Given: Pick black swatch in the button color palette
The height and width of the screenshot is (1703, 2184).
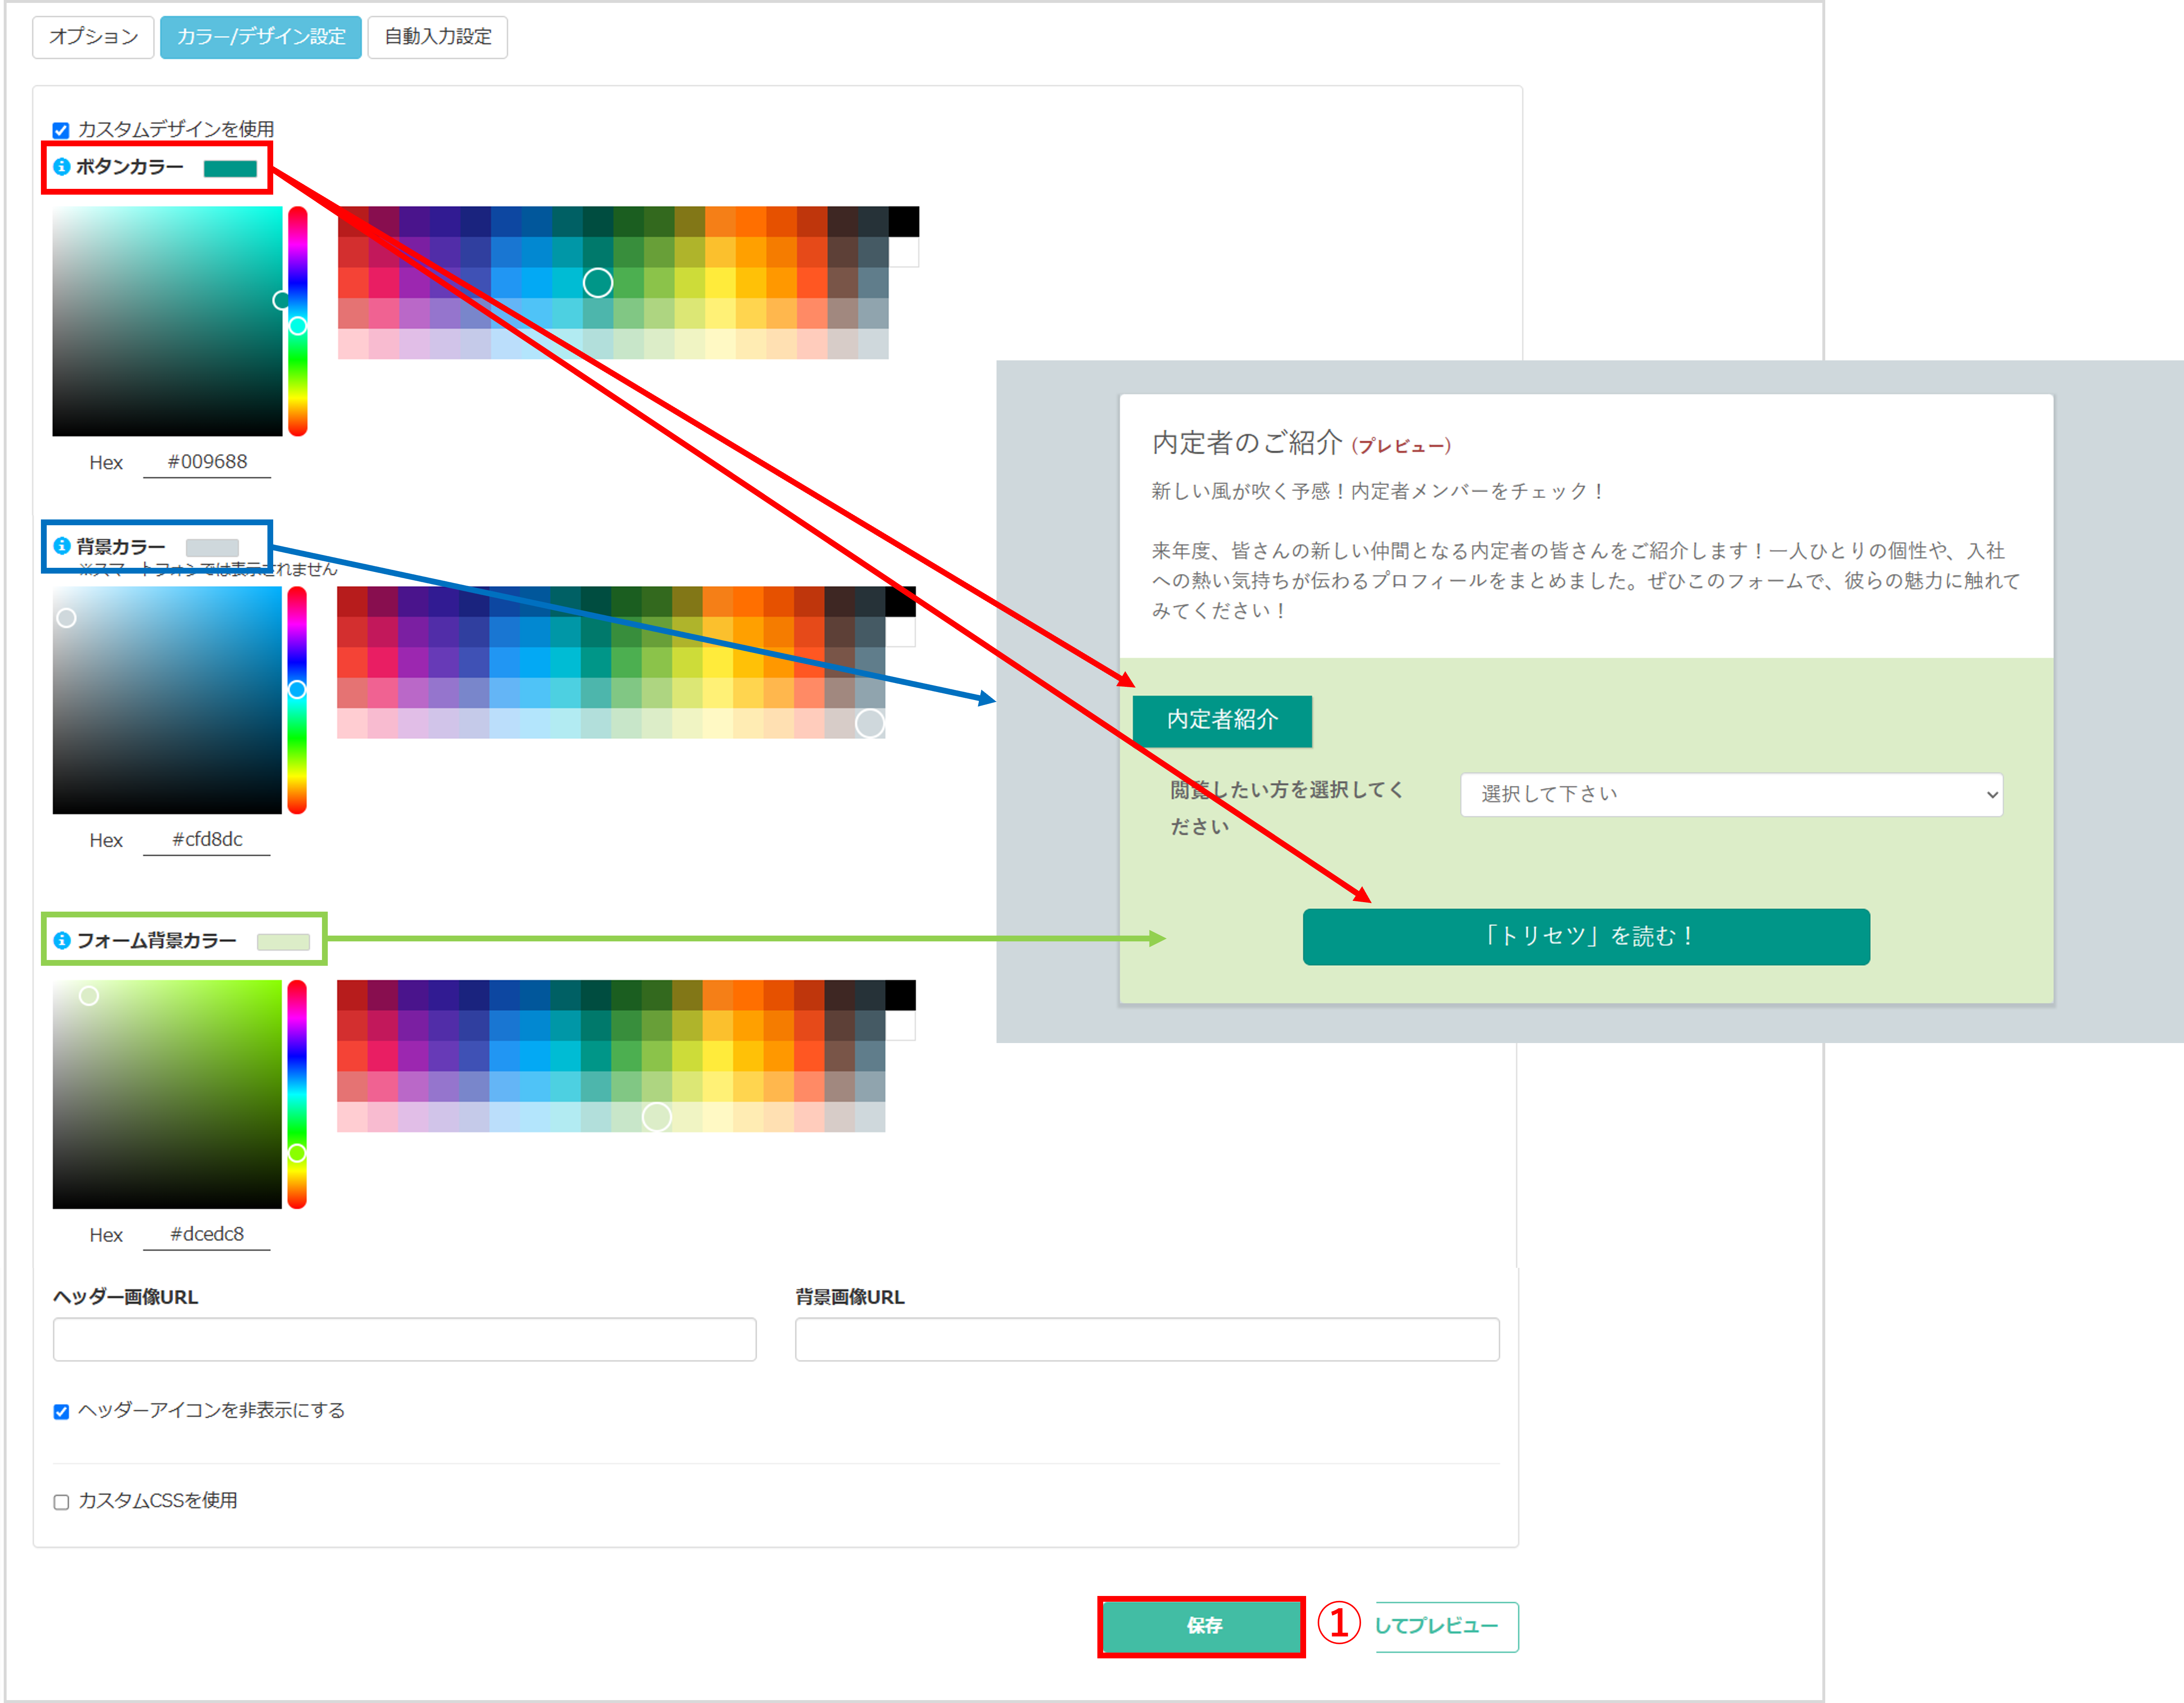Looking at the screenshot, I should (904, 222).
